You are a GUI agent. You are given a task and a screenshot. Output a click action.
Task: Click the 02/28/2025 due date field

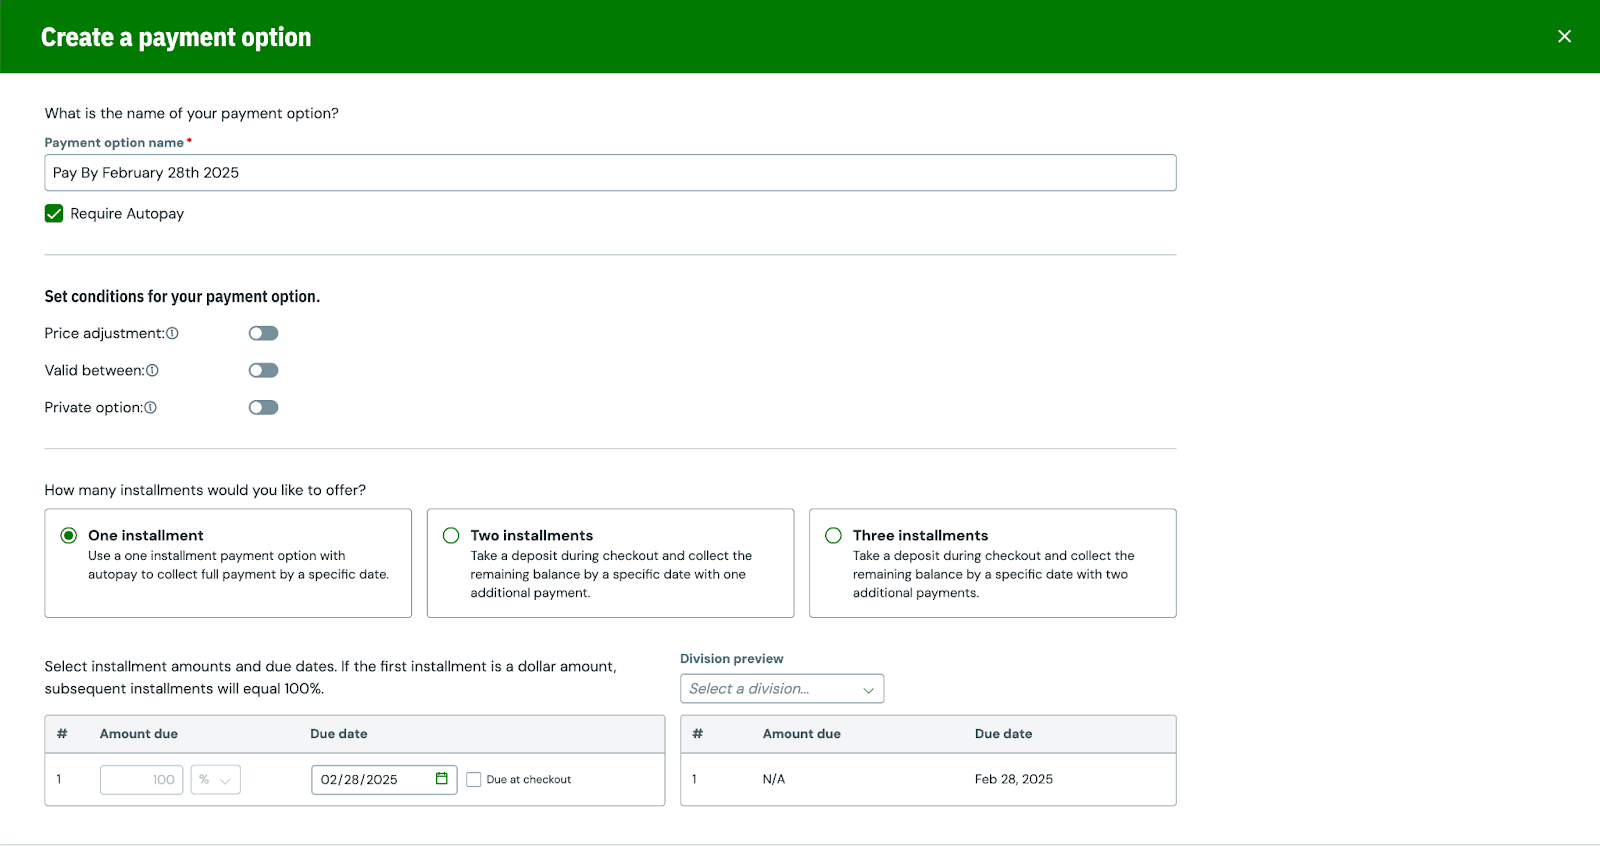384,780
